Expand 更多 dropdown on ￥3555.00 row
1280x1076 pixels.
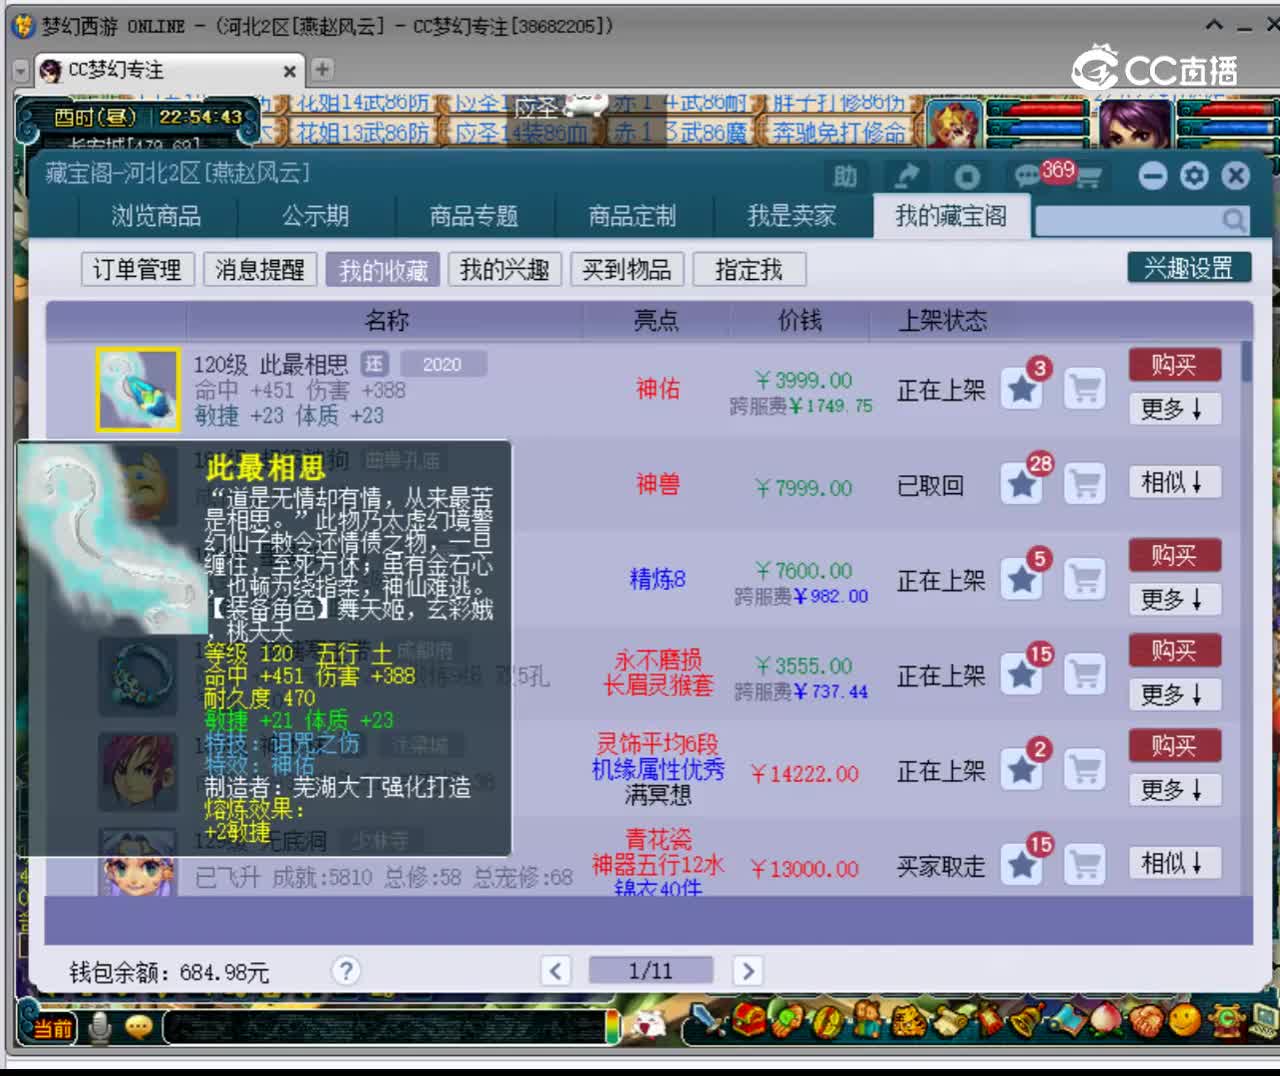1175,694
